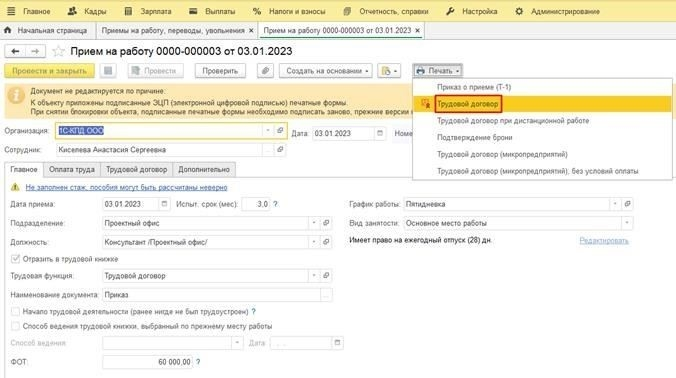Click the Испыт. срок (мес) field

point(256,204)
